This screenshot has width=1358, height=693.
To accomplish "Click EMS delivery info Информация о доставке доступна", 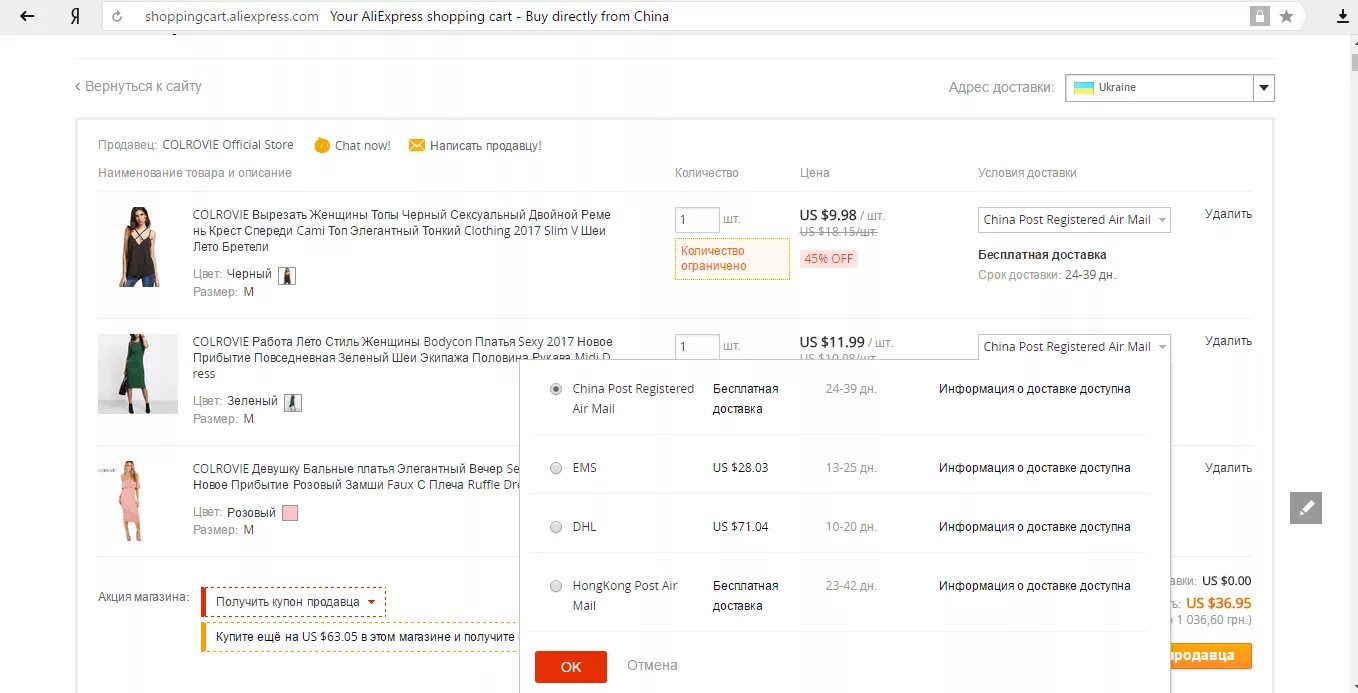I will point(1035,468).
